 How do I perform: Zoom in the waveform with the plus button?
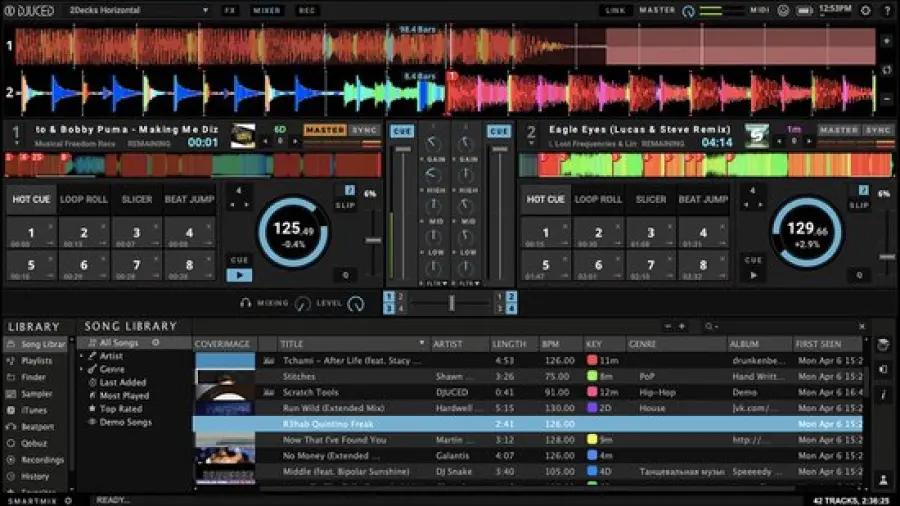pyautogui.click(x=886, y=41)
